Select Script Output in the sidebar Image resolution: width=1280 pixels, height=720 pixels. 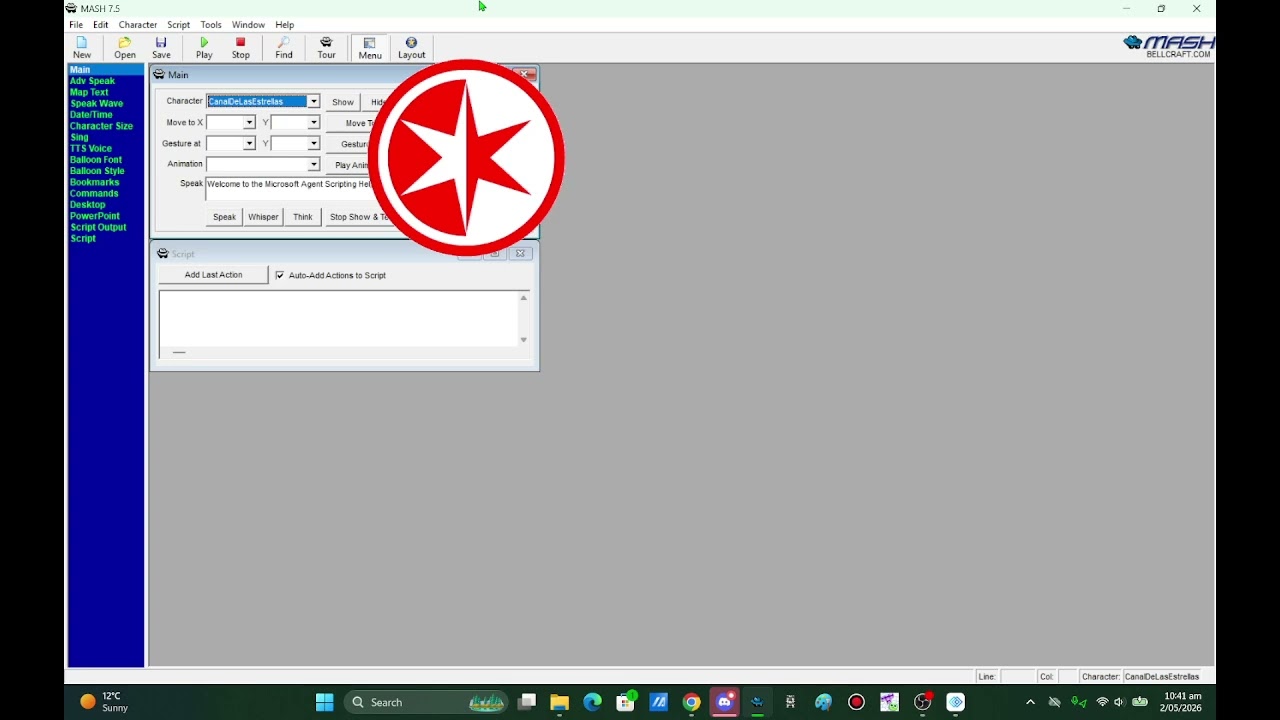pyautogui.click(x=98, y=227)
